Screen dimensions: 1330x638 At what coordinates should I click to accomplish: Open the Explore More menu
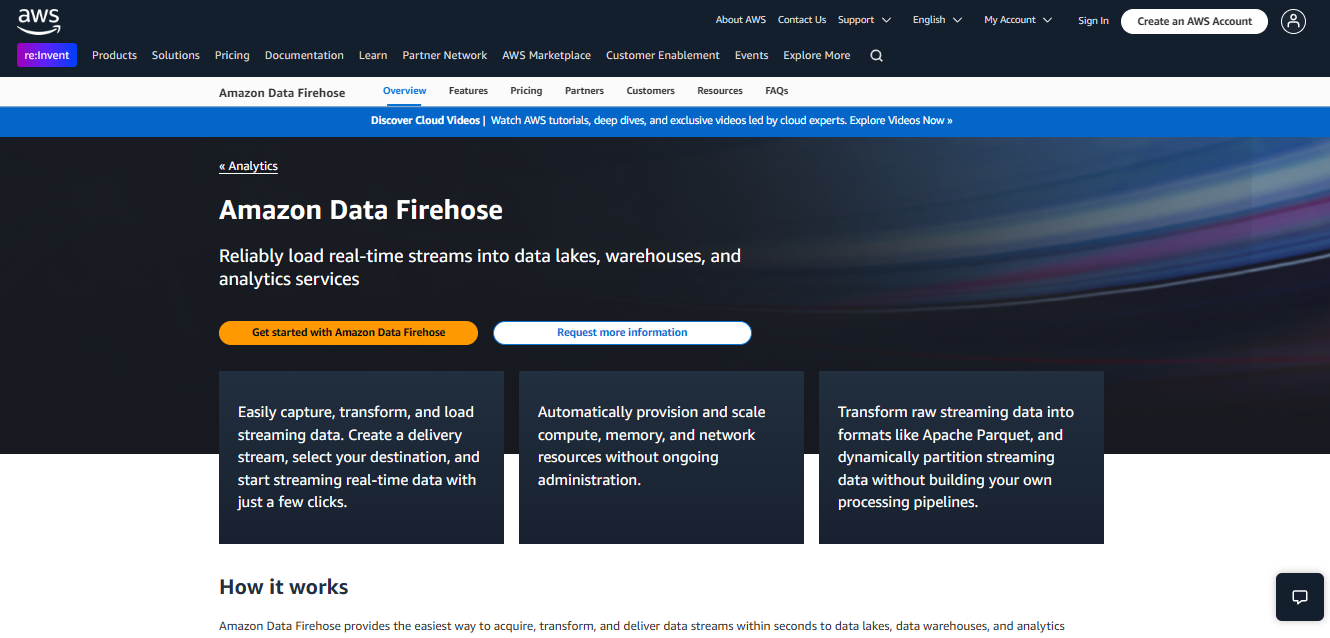tap(817, 56)
